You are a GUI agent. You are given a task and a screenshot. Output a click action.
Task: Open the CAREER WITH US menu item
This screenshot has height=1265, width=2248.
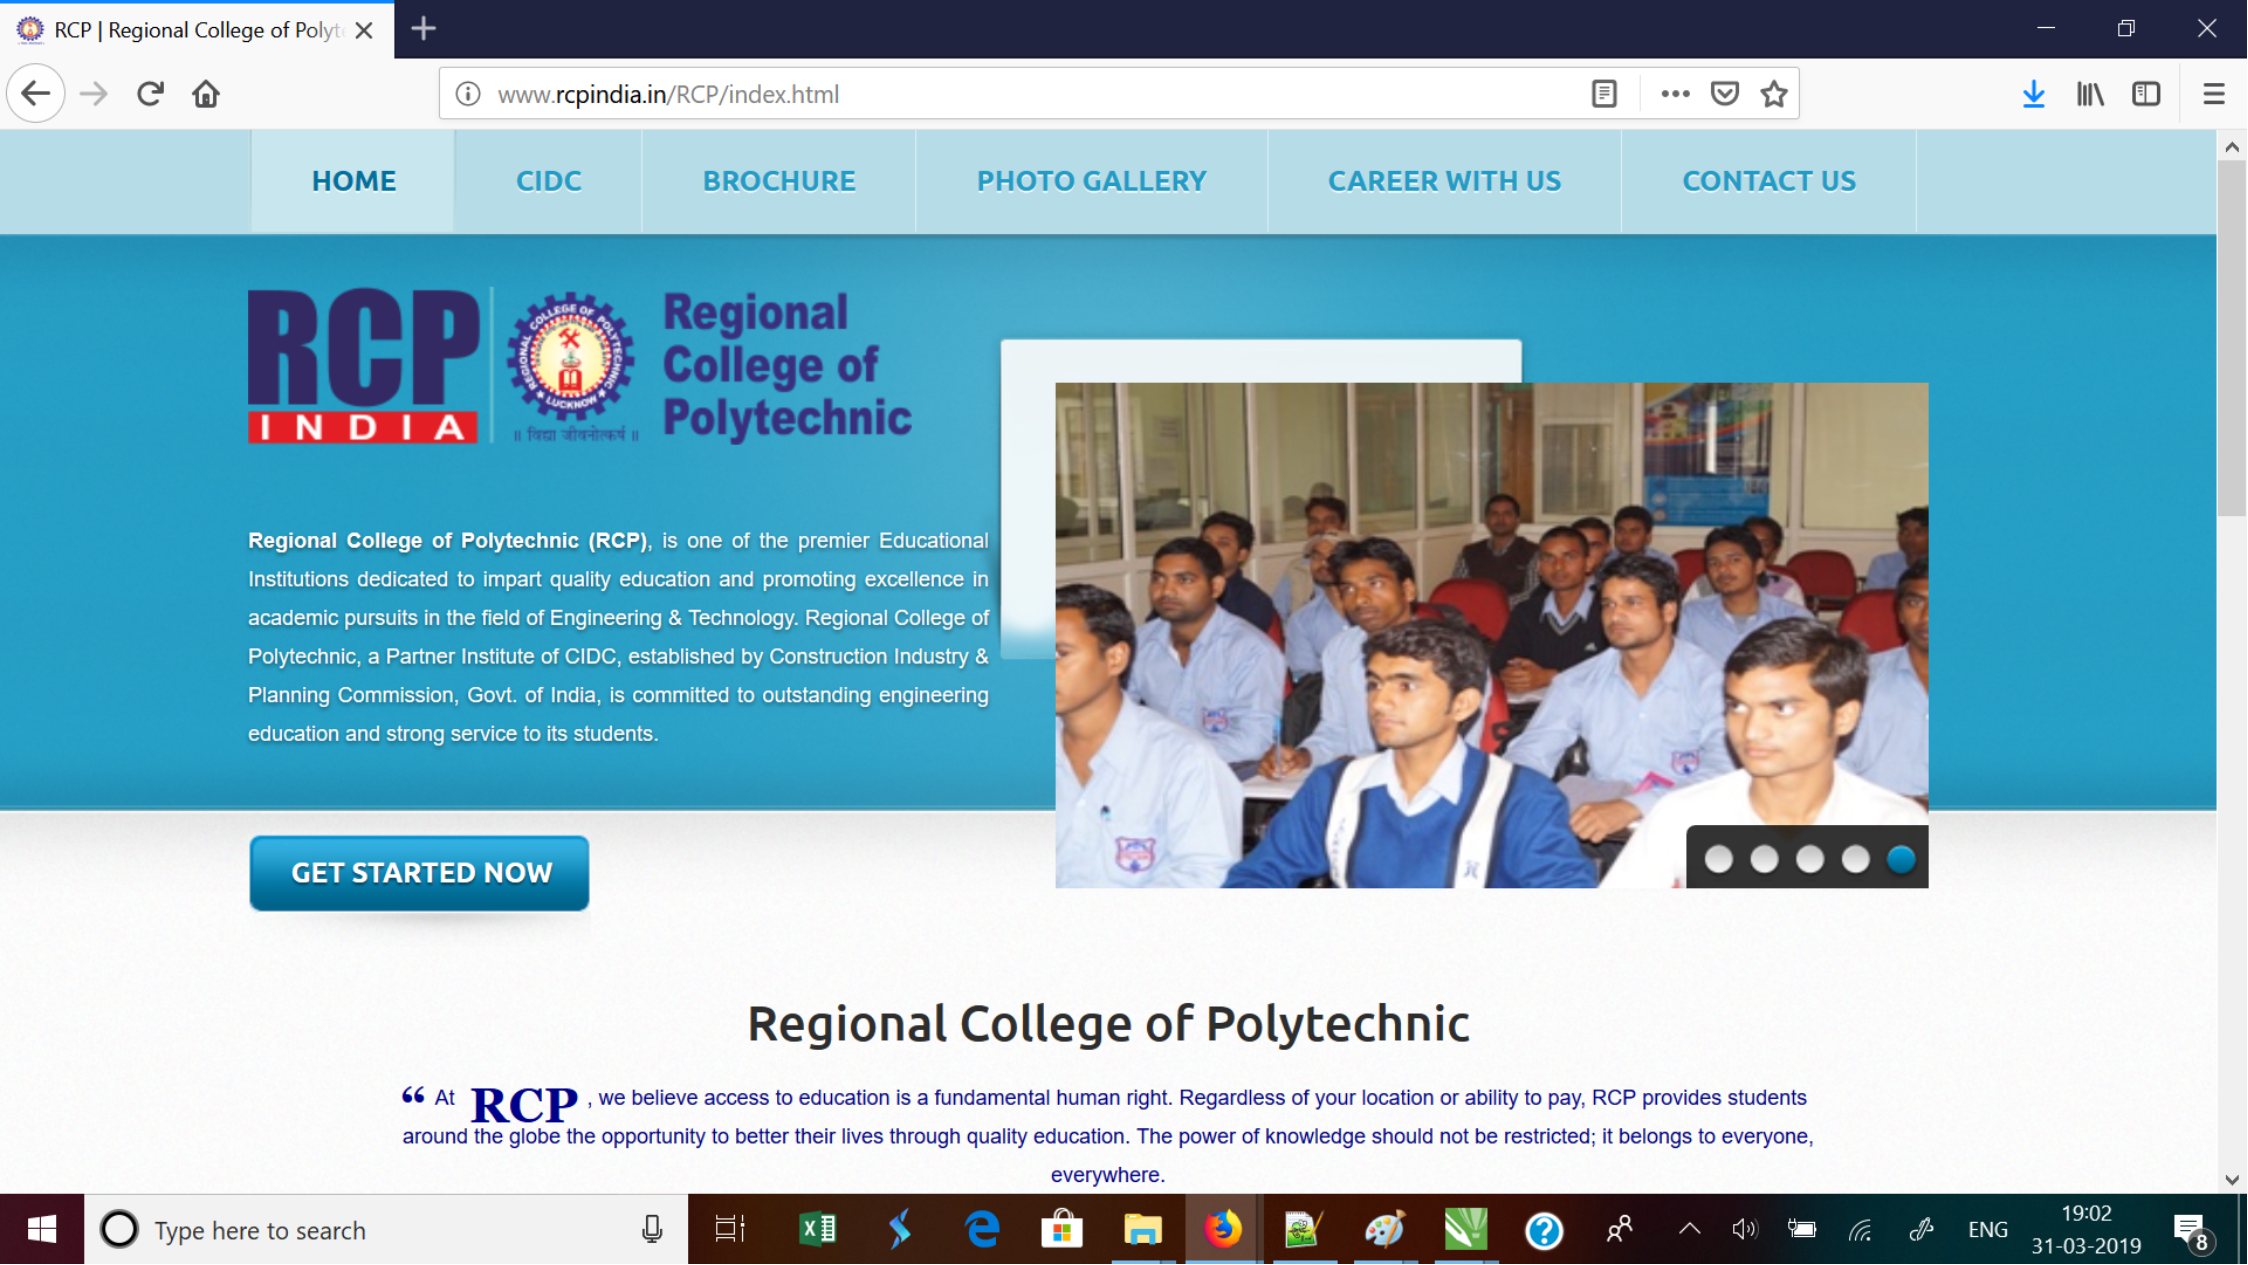(x=1444, y=181)
